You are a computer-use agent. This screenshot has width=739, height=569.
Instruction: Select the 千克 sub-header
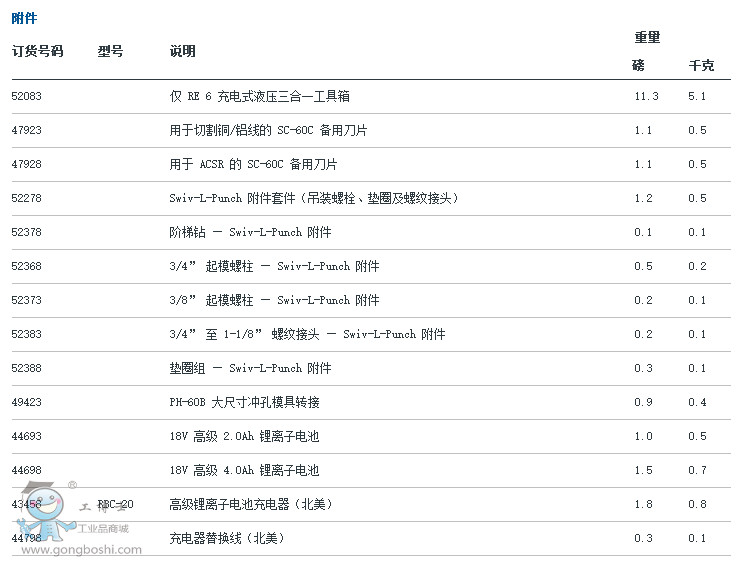701,65
